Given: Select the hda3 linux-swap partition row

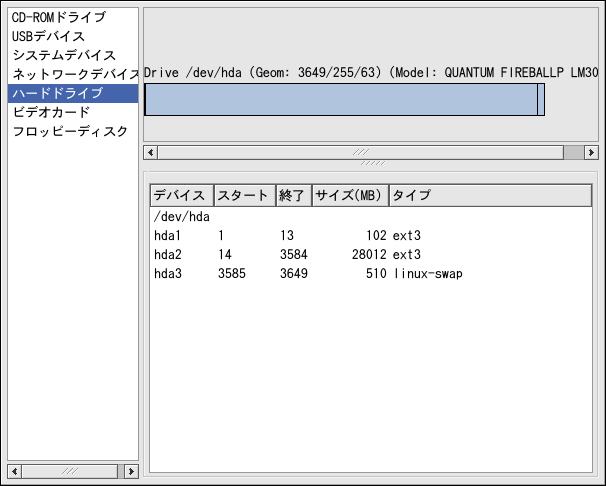Looking at the screenshot, I should 300,274.
